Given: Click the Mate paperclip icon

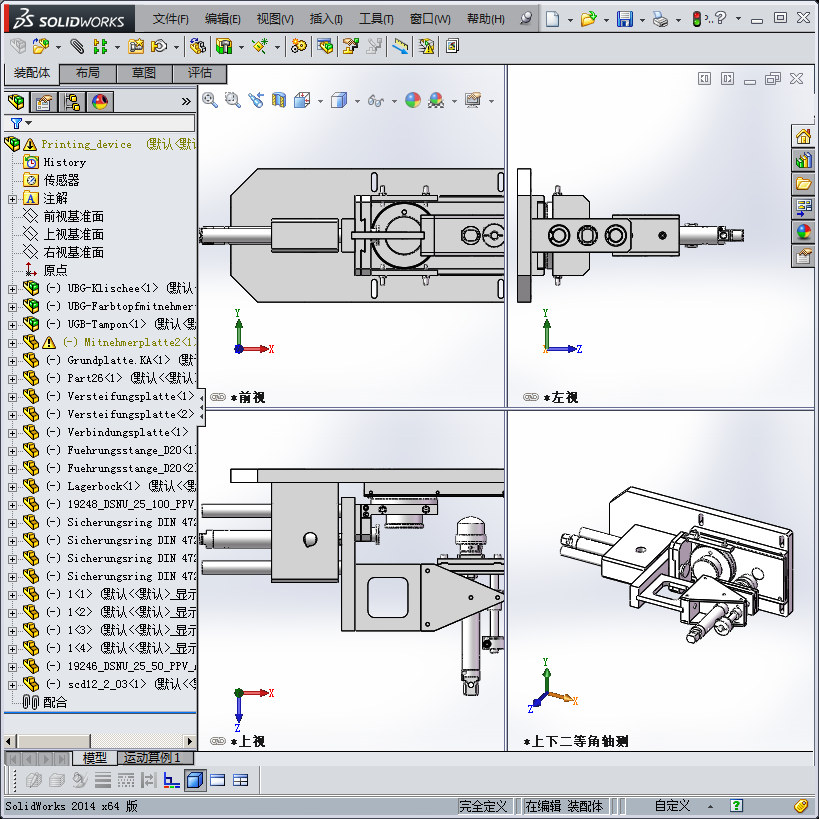Looking at the screenshot, I should click(77, 46).
